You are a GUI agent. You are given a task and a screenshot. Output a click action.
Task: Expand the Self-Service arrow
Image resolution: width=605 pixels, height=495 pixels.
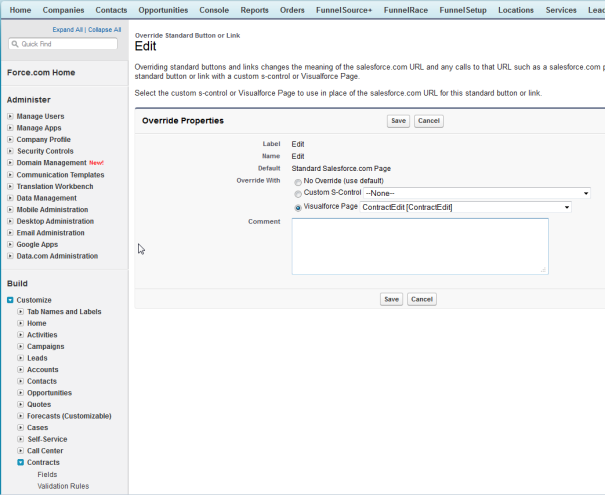(21, 439)
